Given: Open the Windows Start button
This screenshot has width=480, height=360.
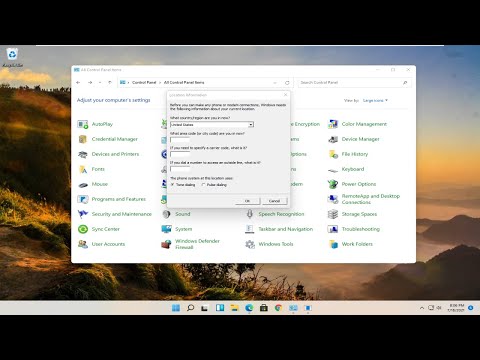Looking at the screenshot, I should [176, 308].
